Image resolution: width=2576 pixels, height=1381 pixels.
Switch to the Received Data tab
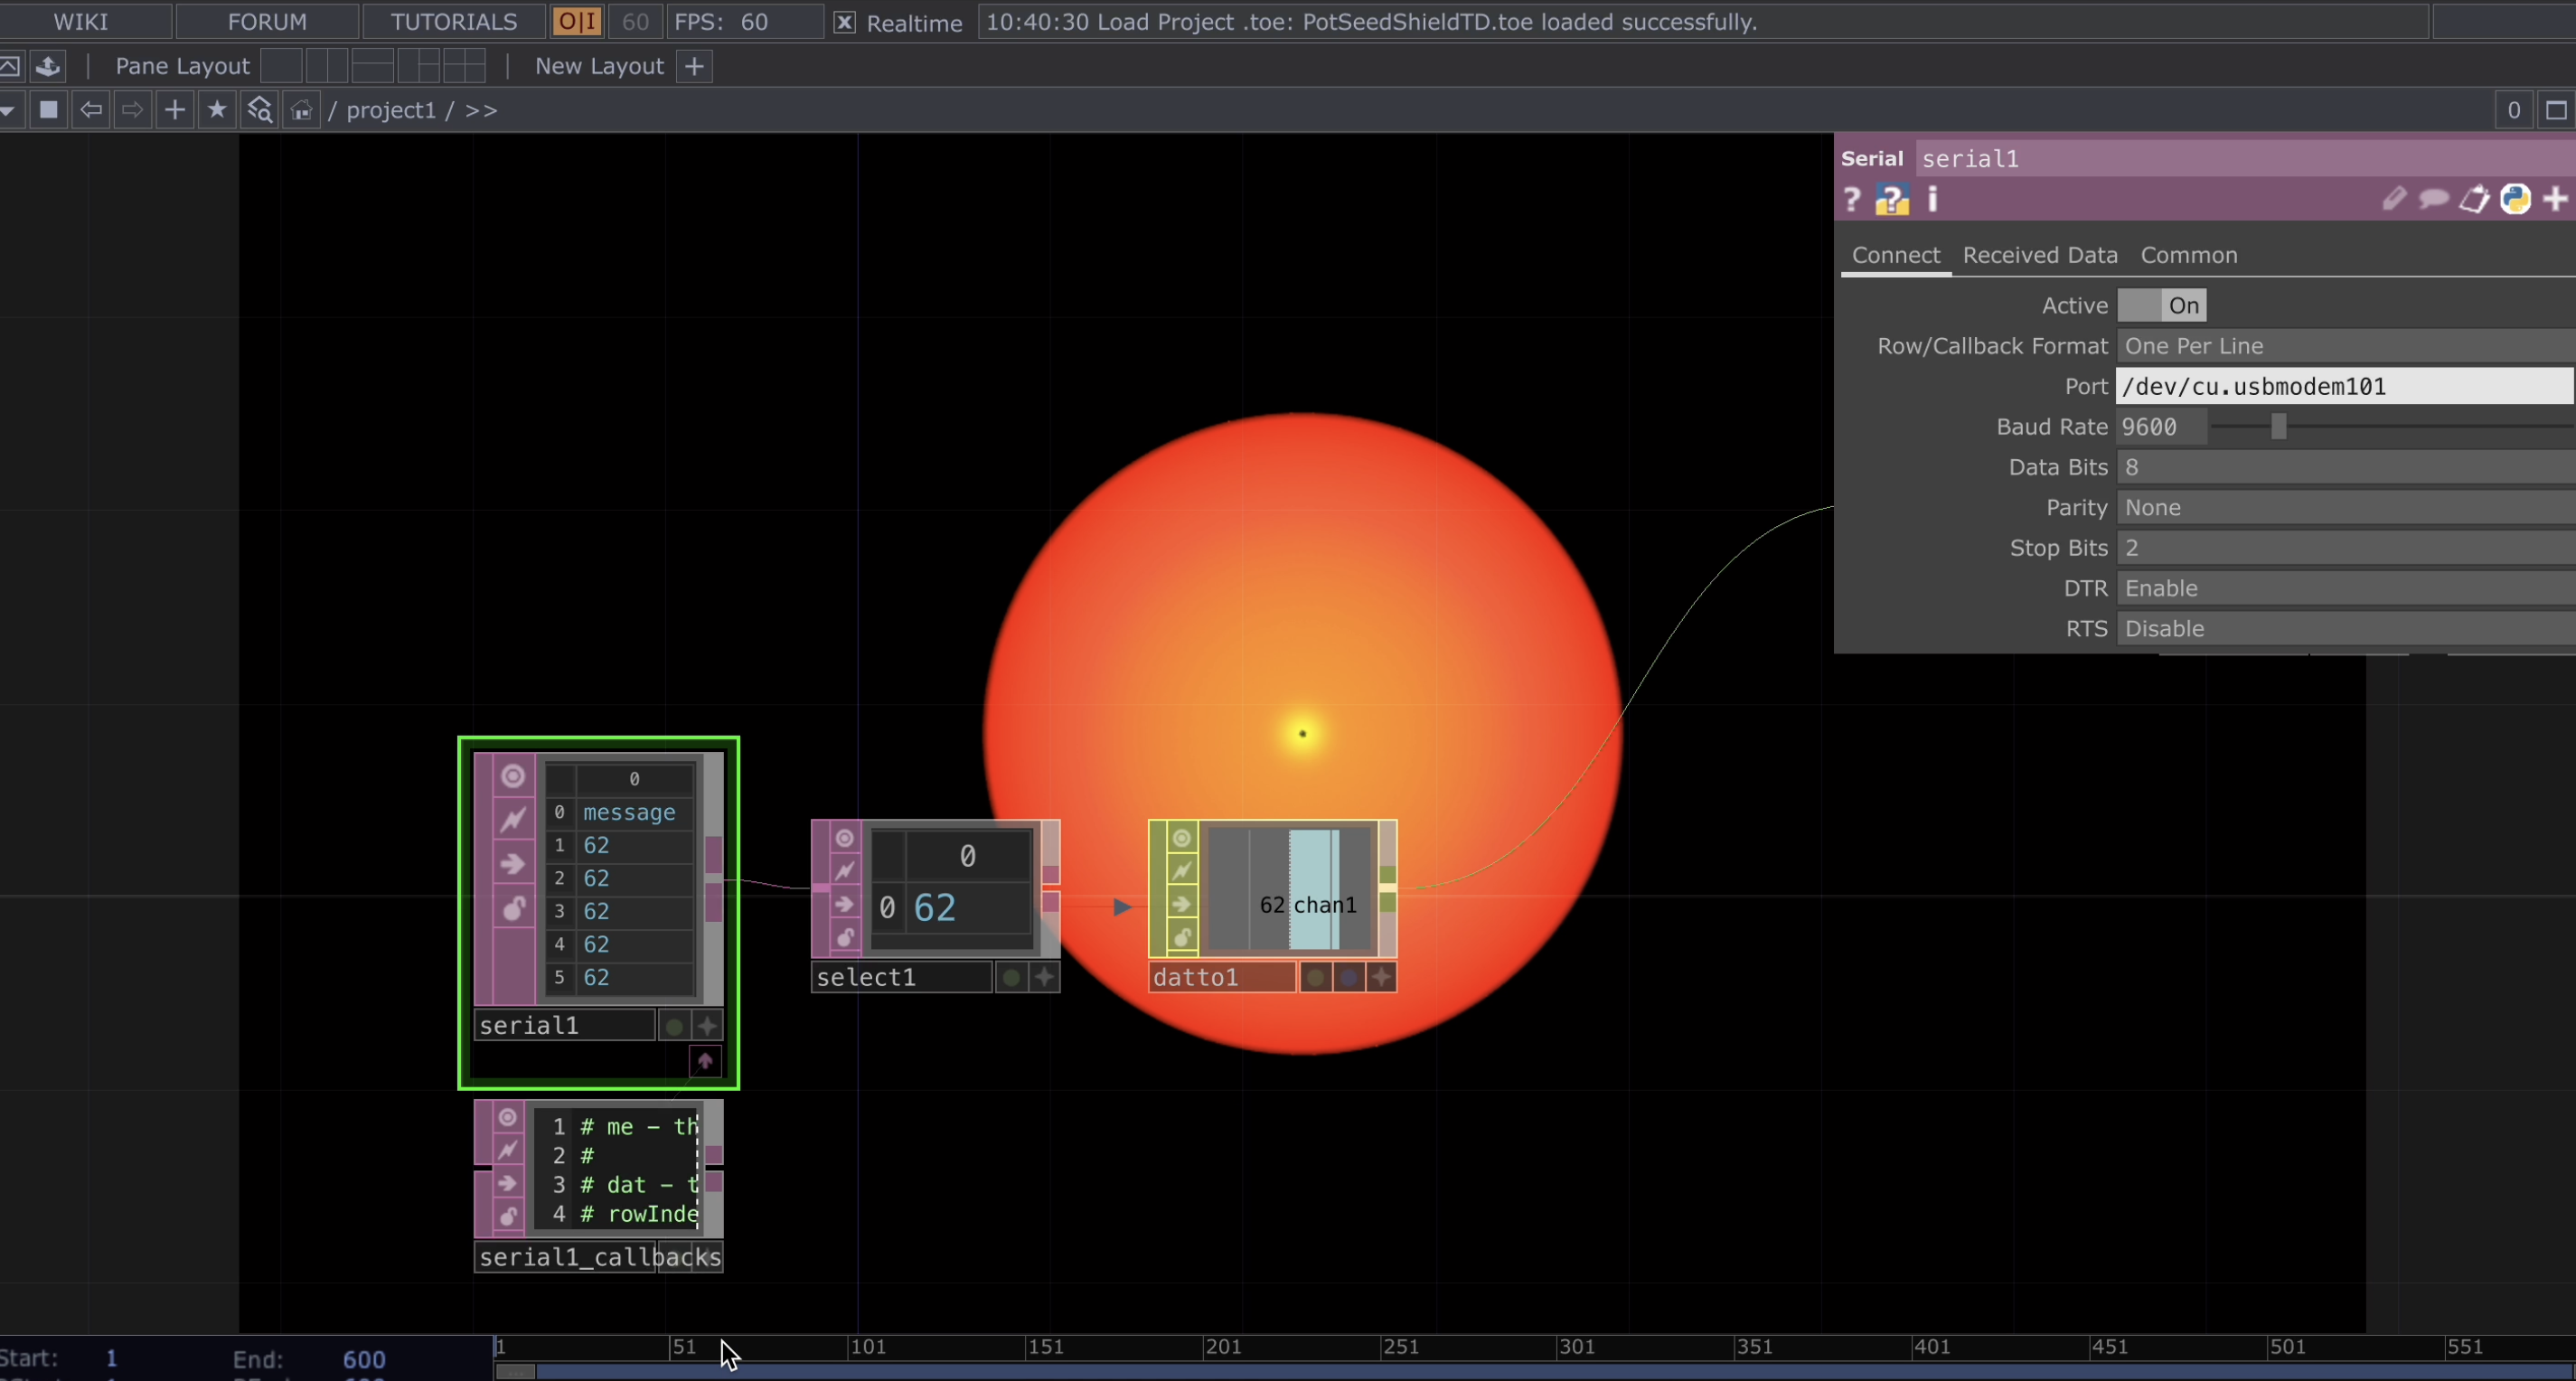point(2039,255)
